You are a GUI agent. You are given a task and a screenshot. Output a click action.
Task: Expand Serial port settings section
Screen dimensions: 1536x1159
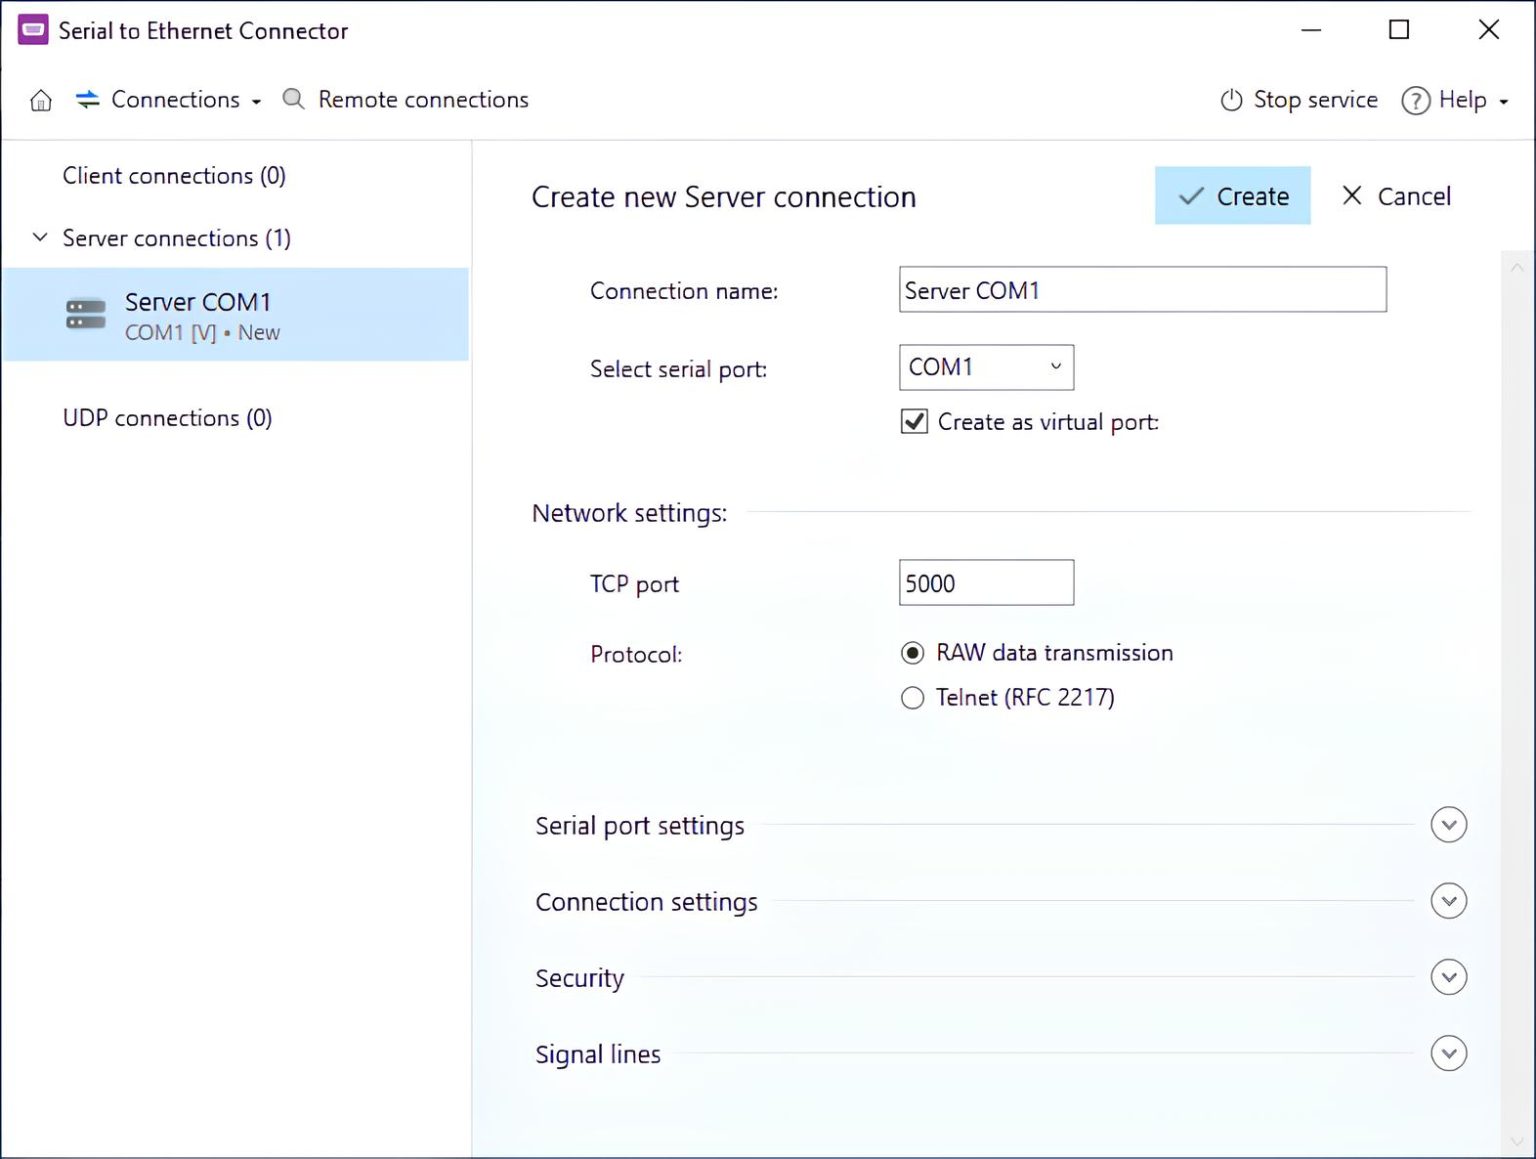tap(1448, 825)
